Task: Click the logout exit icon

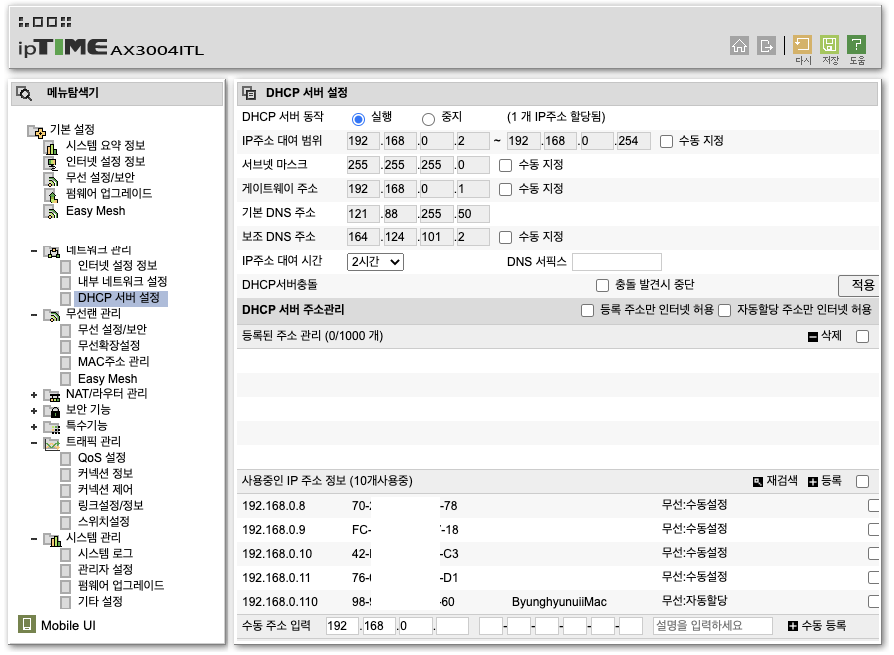Action: pos(766,45)
